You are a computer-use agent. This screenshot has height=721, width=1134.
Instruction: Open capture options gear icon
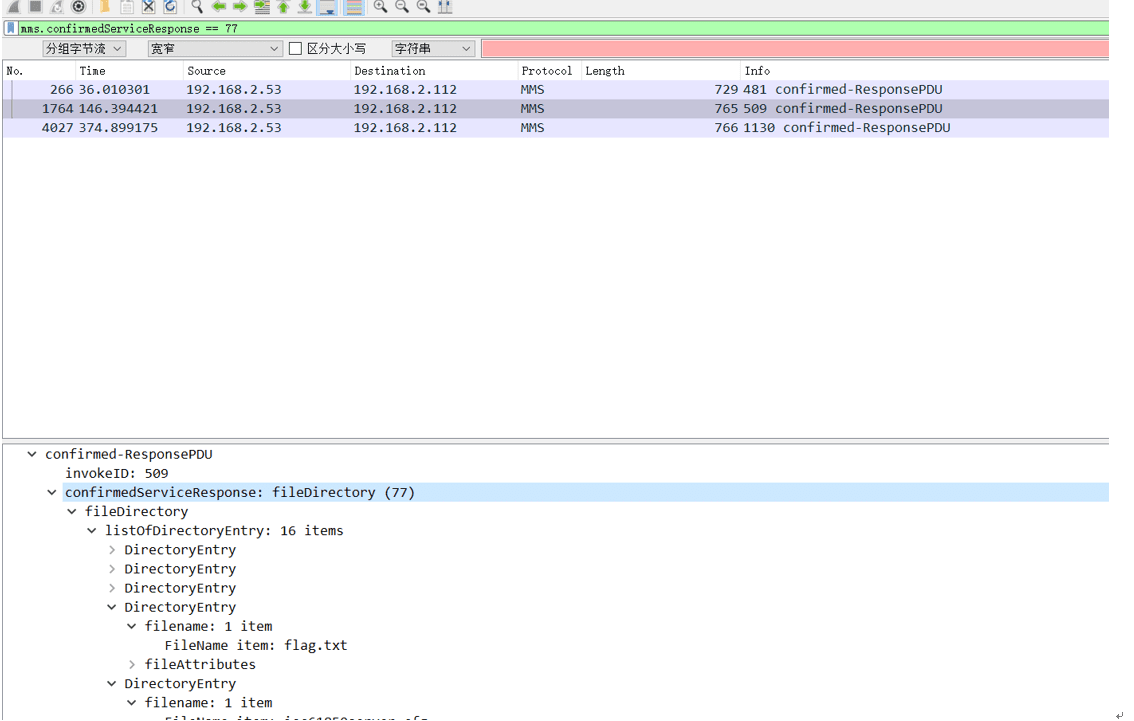pos(78,7)
